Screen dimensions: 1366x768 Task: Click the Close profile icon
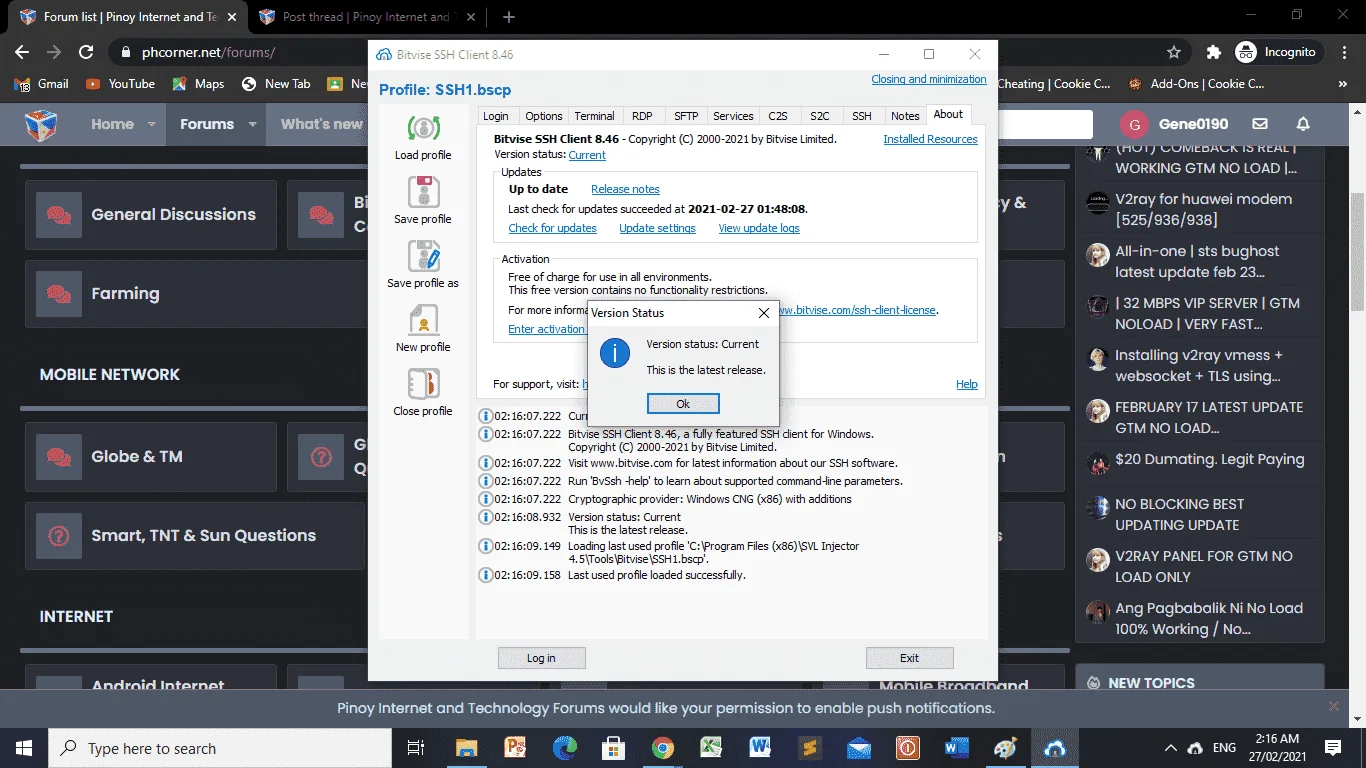click(423, 384)
